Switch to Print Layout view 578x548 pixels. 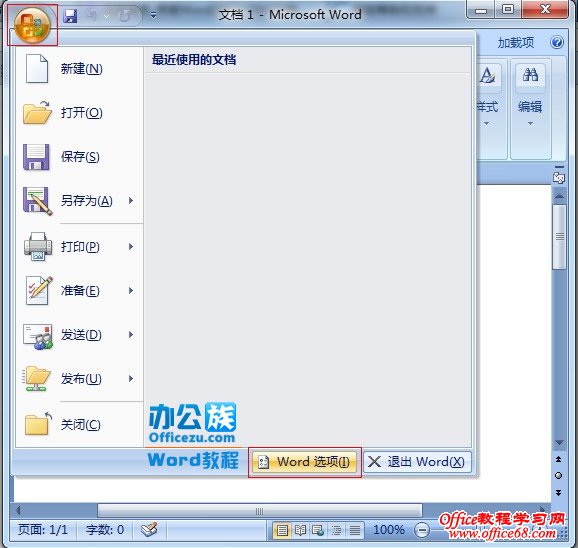click(x=282, y=530)
